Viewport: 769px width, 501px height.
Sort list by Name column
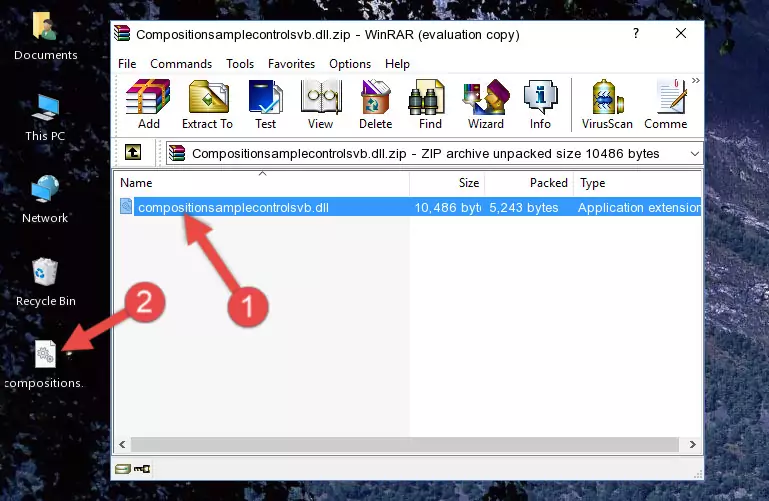[x=262, y=183]
